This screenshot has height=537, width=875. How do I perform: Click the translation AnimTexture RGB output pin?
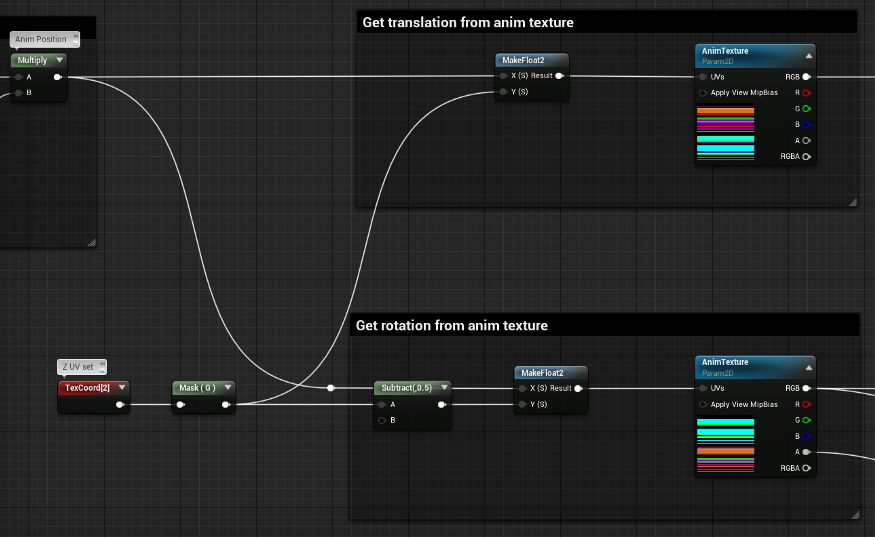click(x=806, y=77)
